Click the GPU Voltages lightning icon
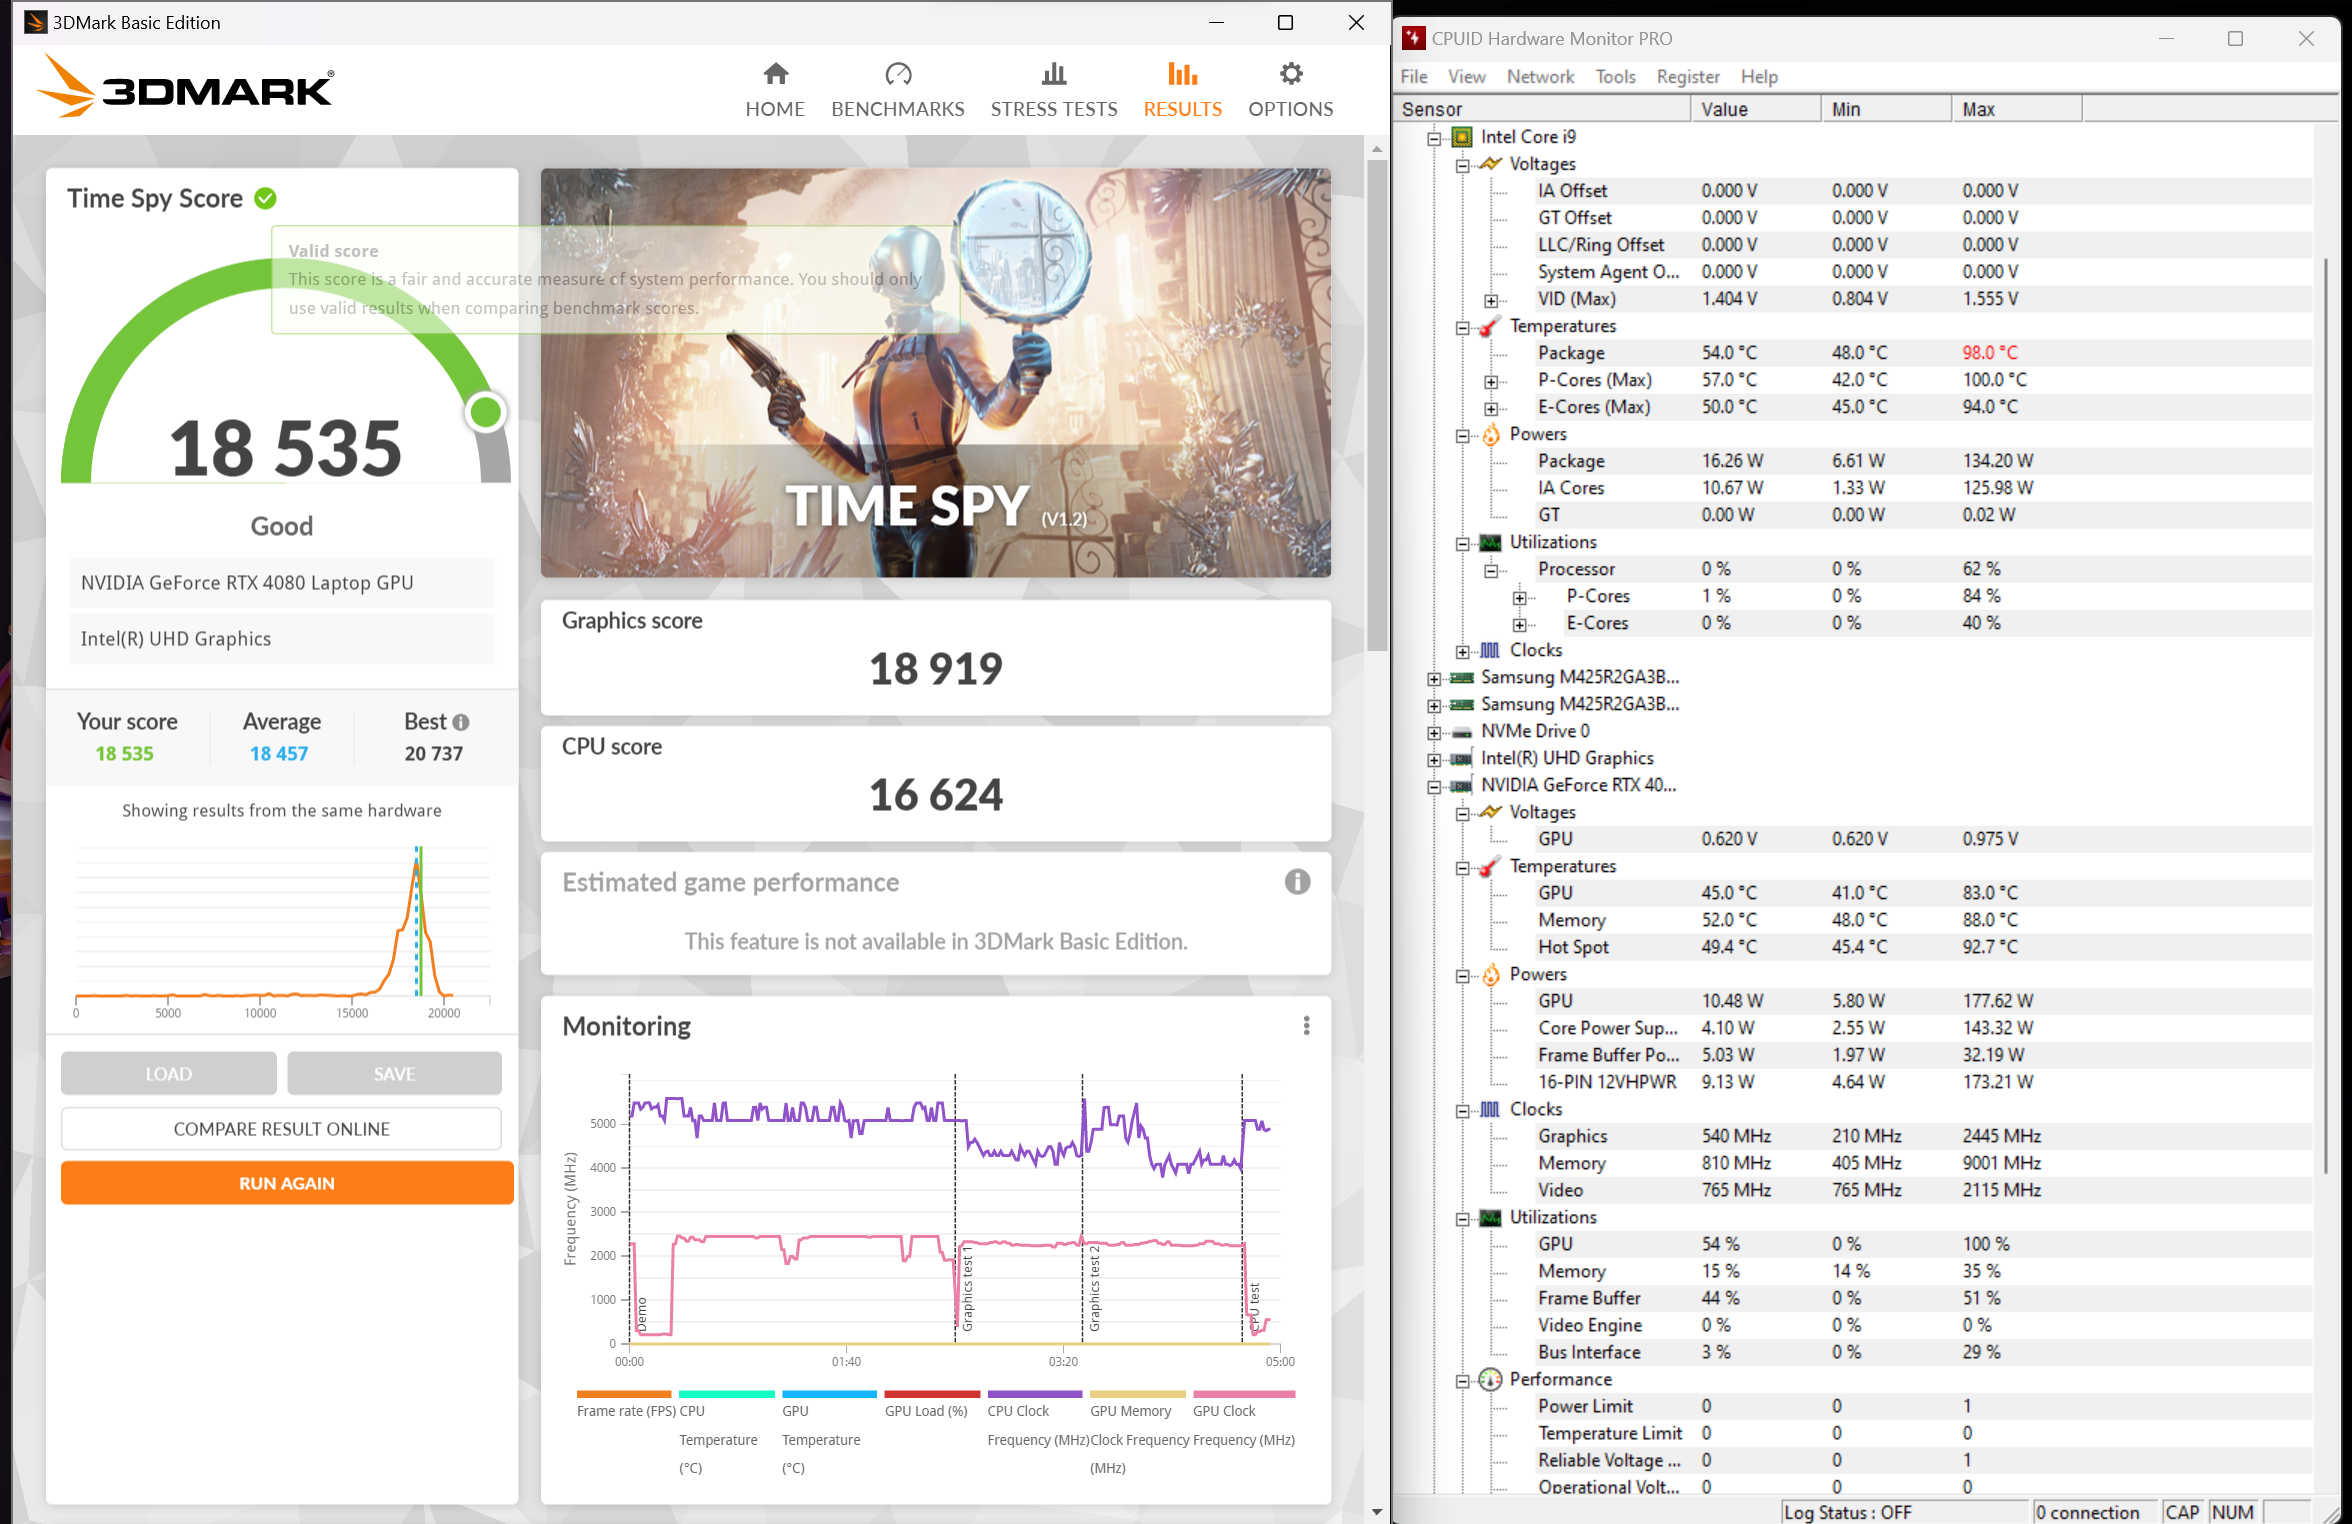 click(x=1490, y=812)
